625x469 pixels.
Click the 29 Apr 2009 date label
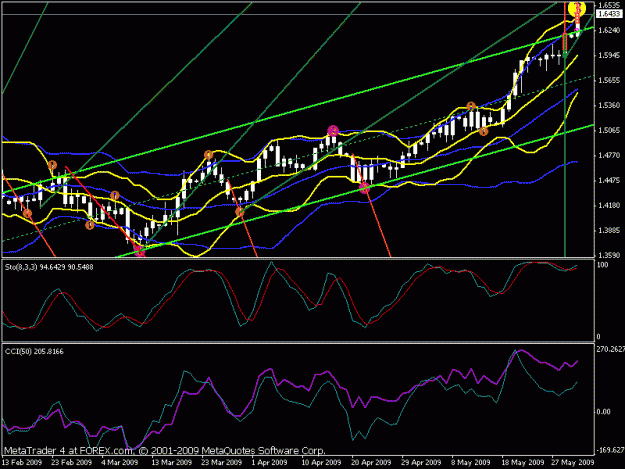(421, 463)
